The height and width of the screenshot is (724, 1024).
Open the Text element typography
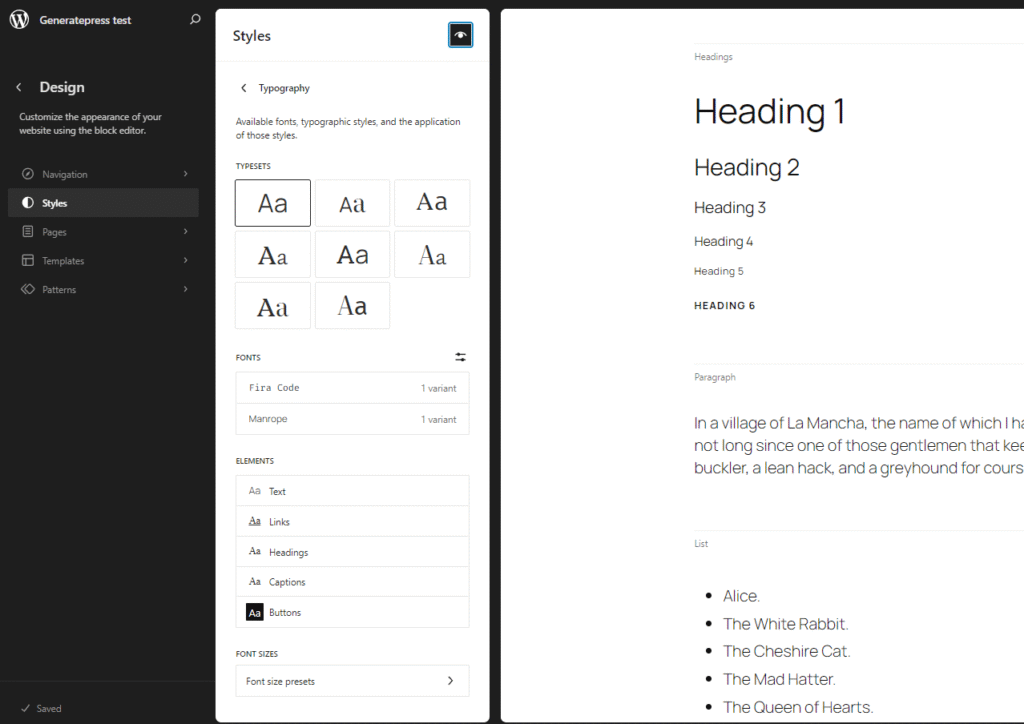click(352, 491)
